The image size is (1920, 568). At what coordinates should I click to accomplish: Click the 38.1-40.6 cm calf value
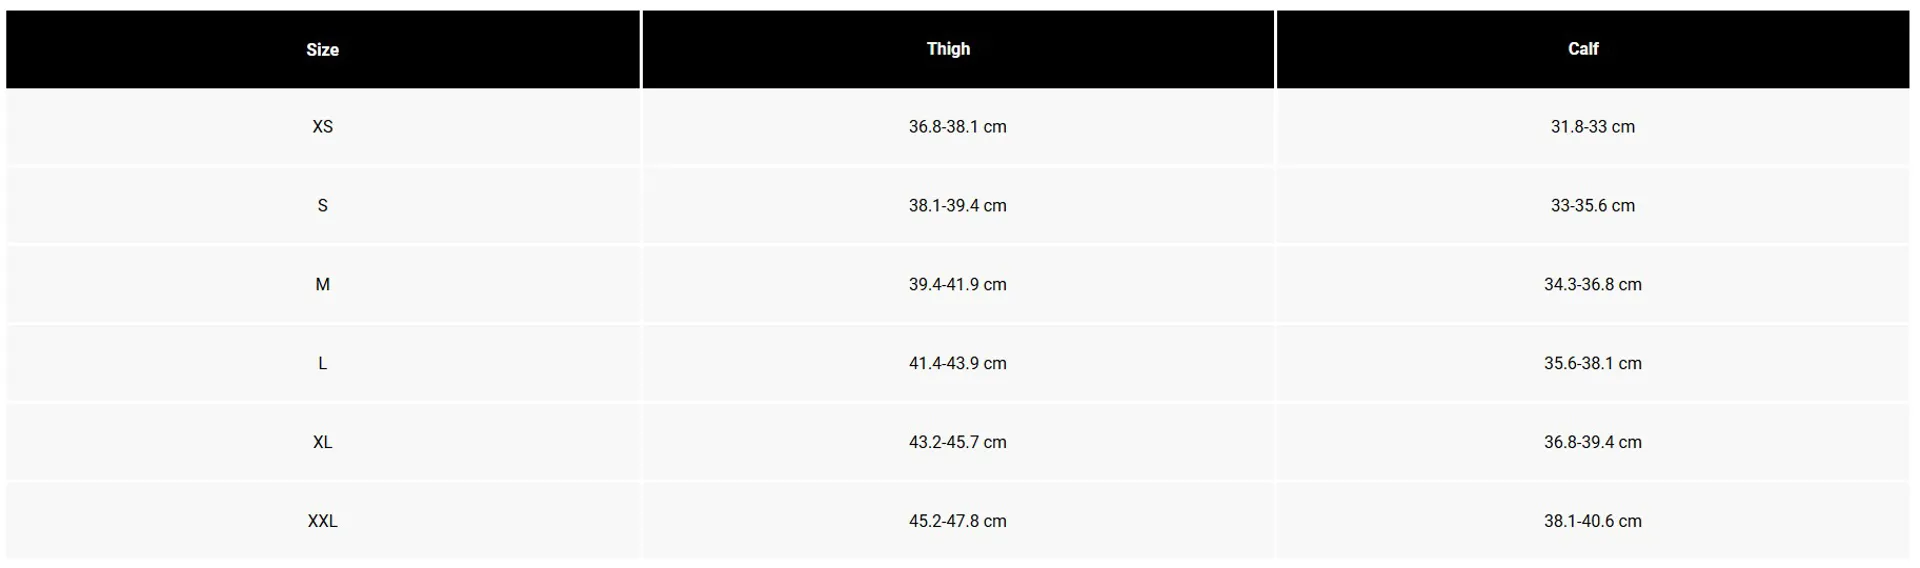[1593, 522]
